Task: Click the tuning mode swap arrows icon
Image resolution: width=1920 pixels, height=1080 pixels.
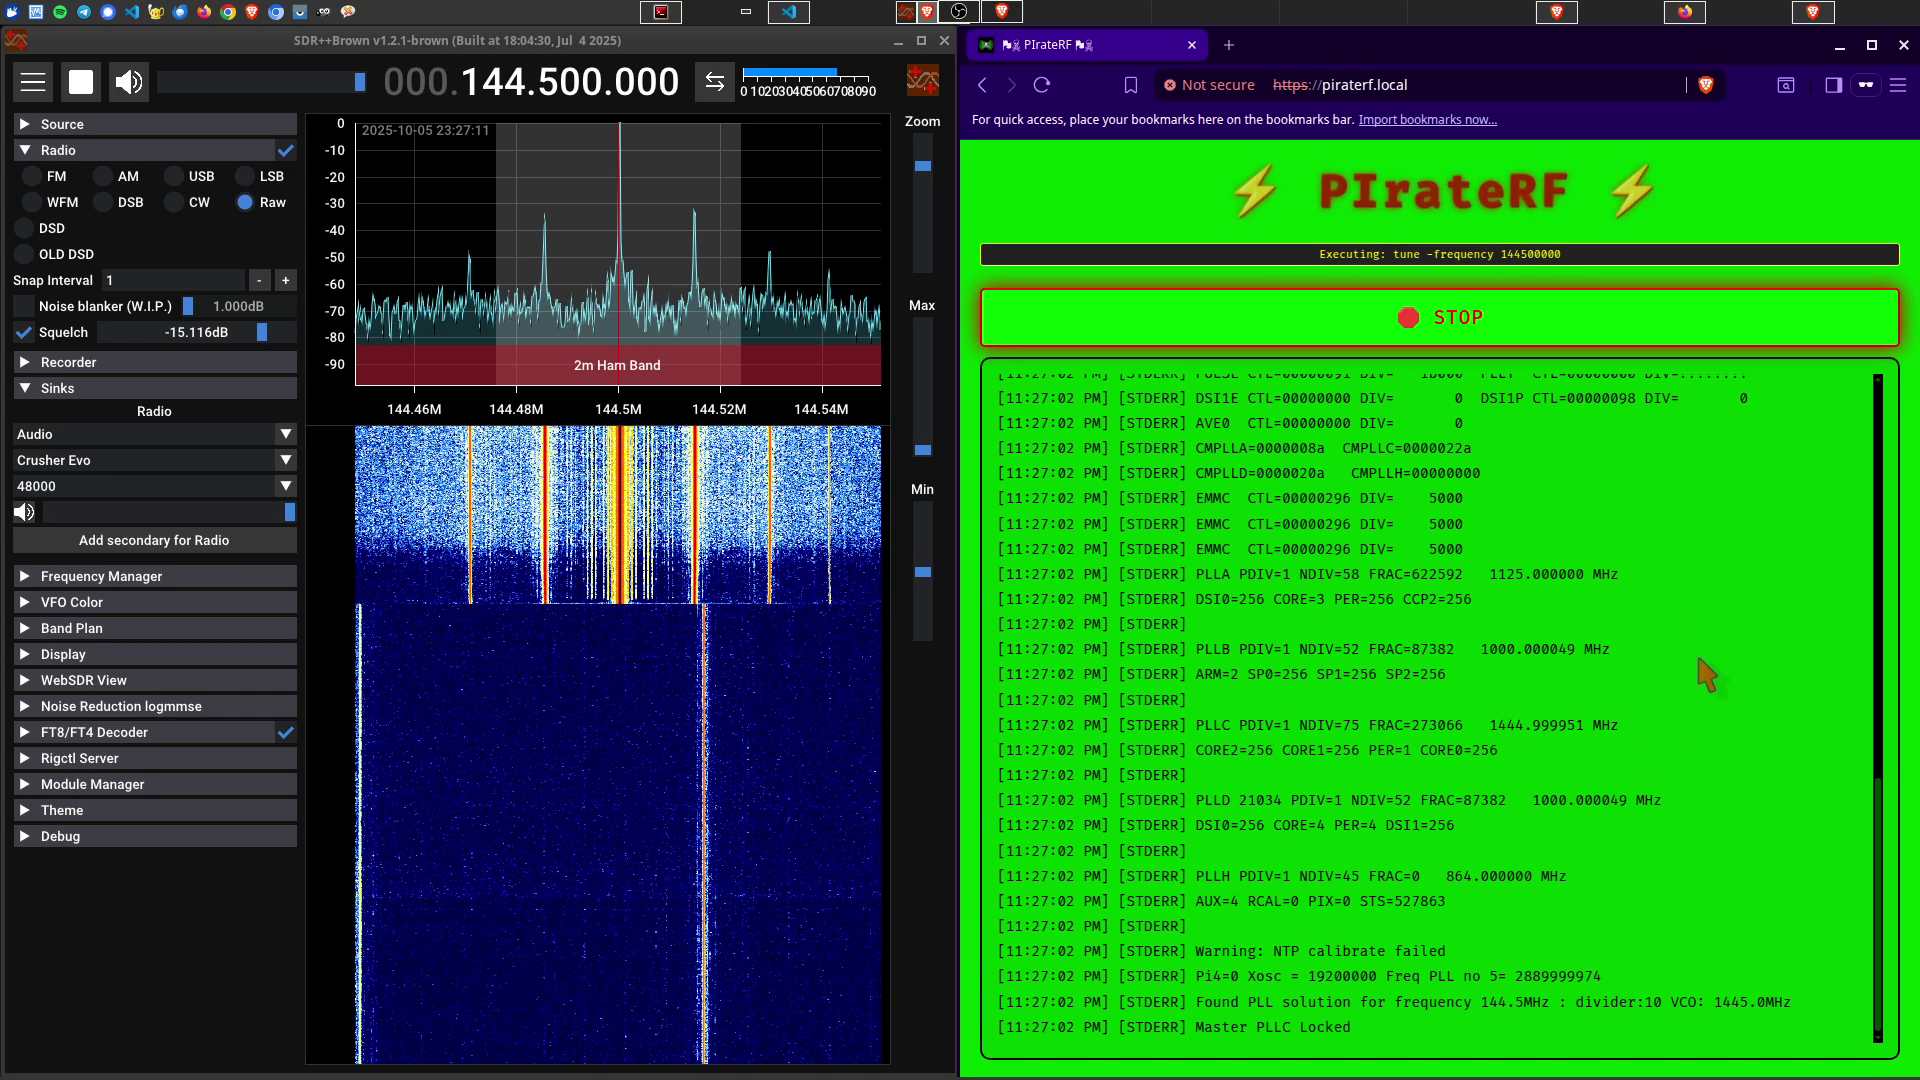Action: click(x=714, y=82)
